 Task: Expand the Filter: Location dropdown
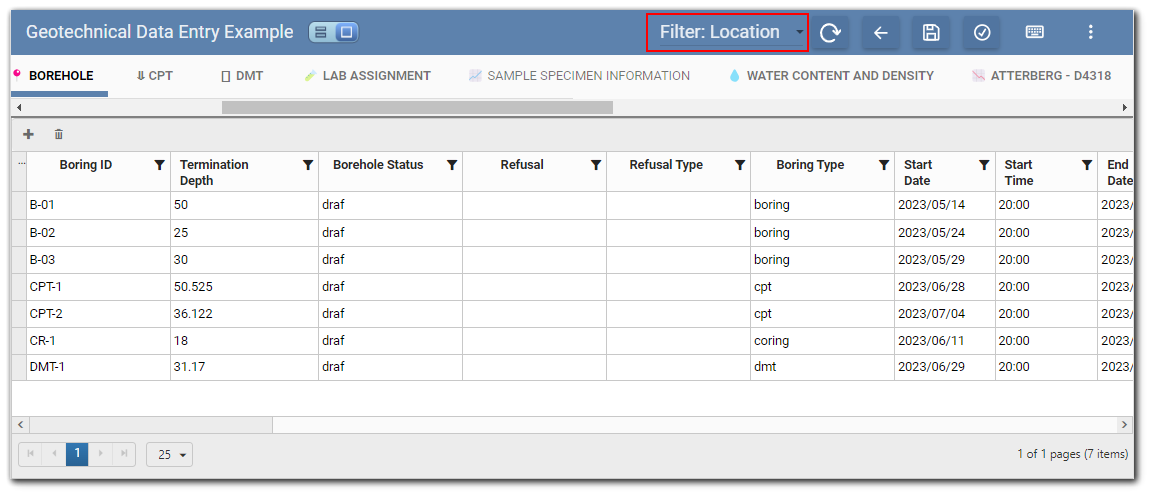(x=728, y=32)
